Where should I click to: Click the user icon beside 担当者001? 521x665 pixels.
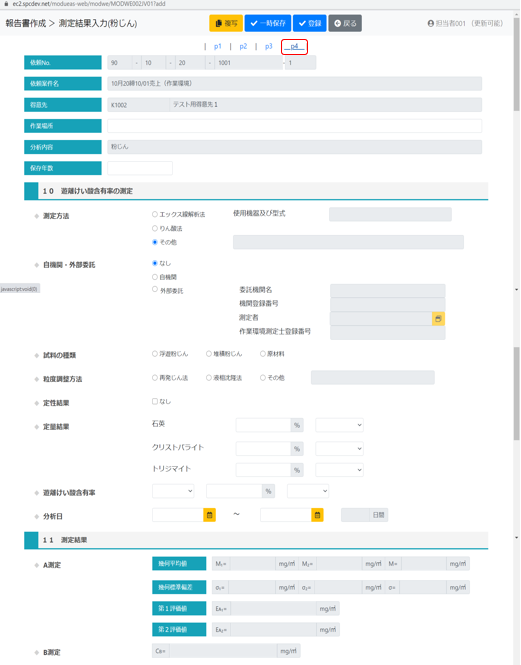point(431,23)
